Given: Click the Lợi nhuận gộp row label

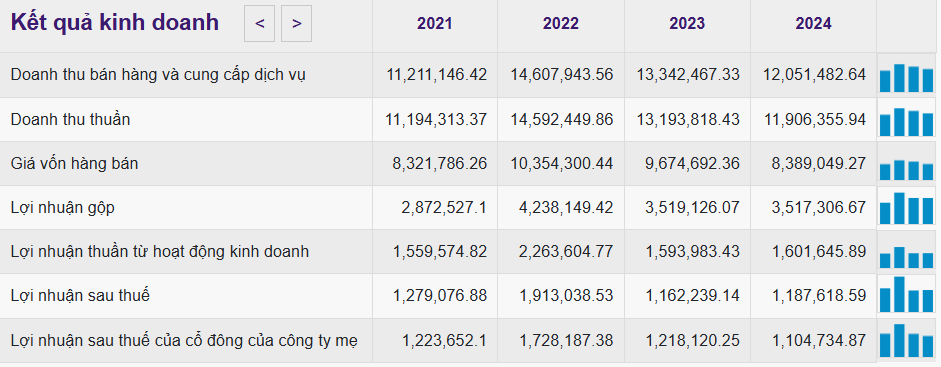Looking at the screenshot, I should coord(62,208).
